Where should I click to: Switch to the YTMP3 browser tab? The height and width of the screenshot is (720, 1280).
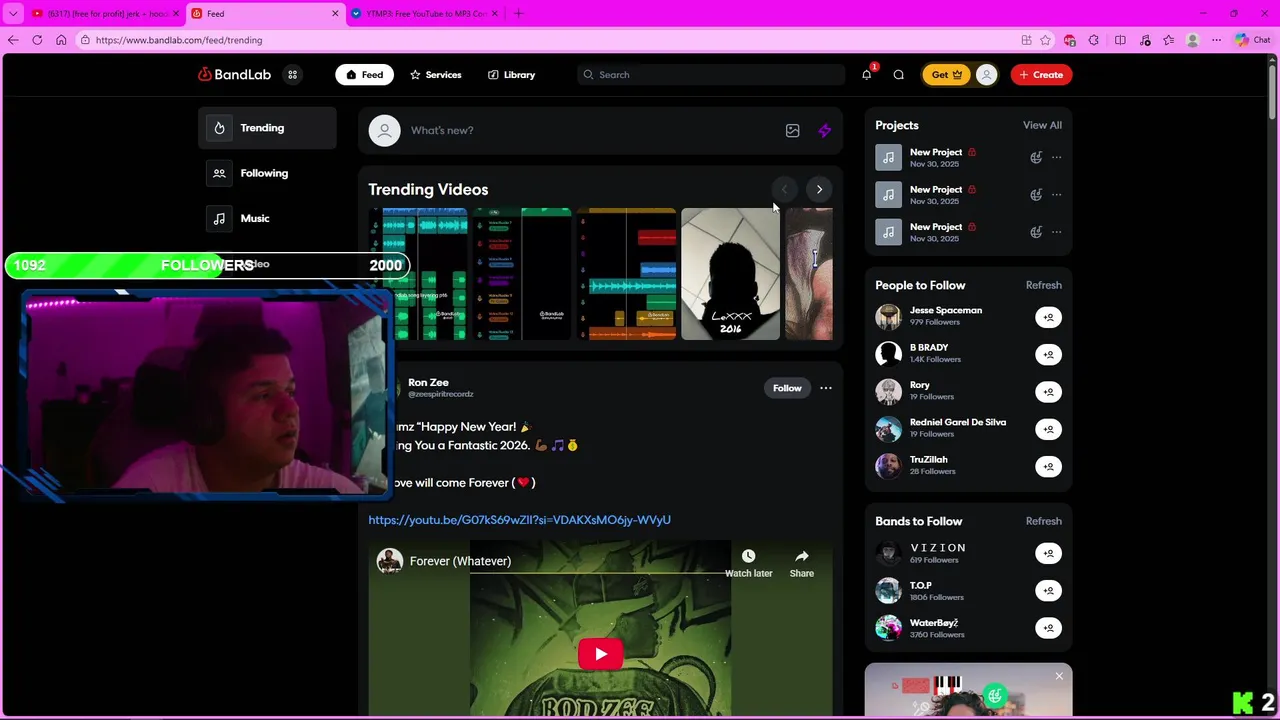(425, 14)
